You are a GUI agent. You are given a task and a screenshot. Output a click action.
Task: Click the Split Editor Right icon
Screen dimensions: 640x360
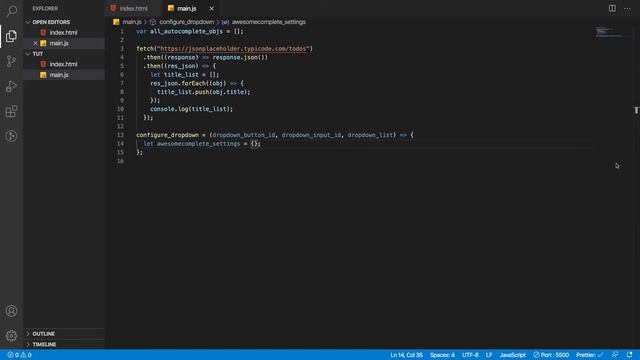(612, 8)
